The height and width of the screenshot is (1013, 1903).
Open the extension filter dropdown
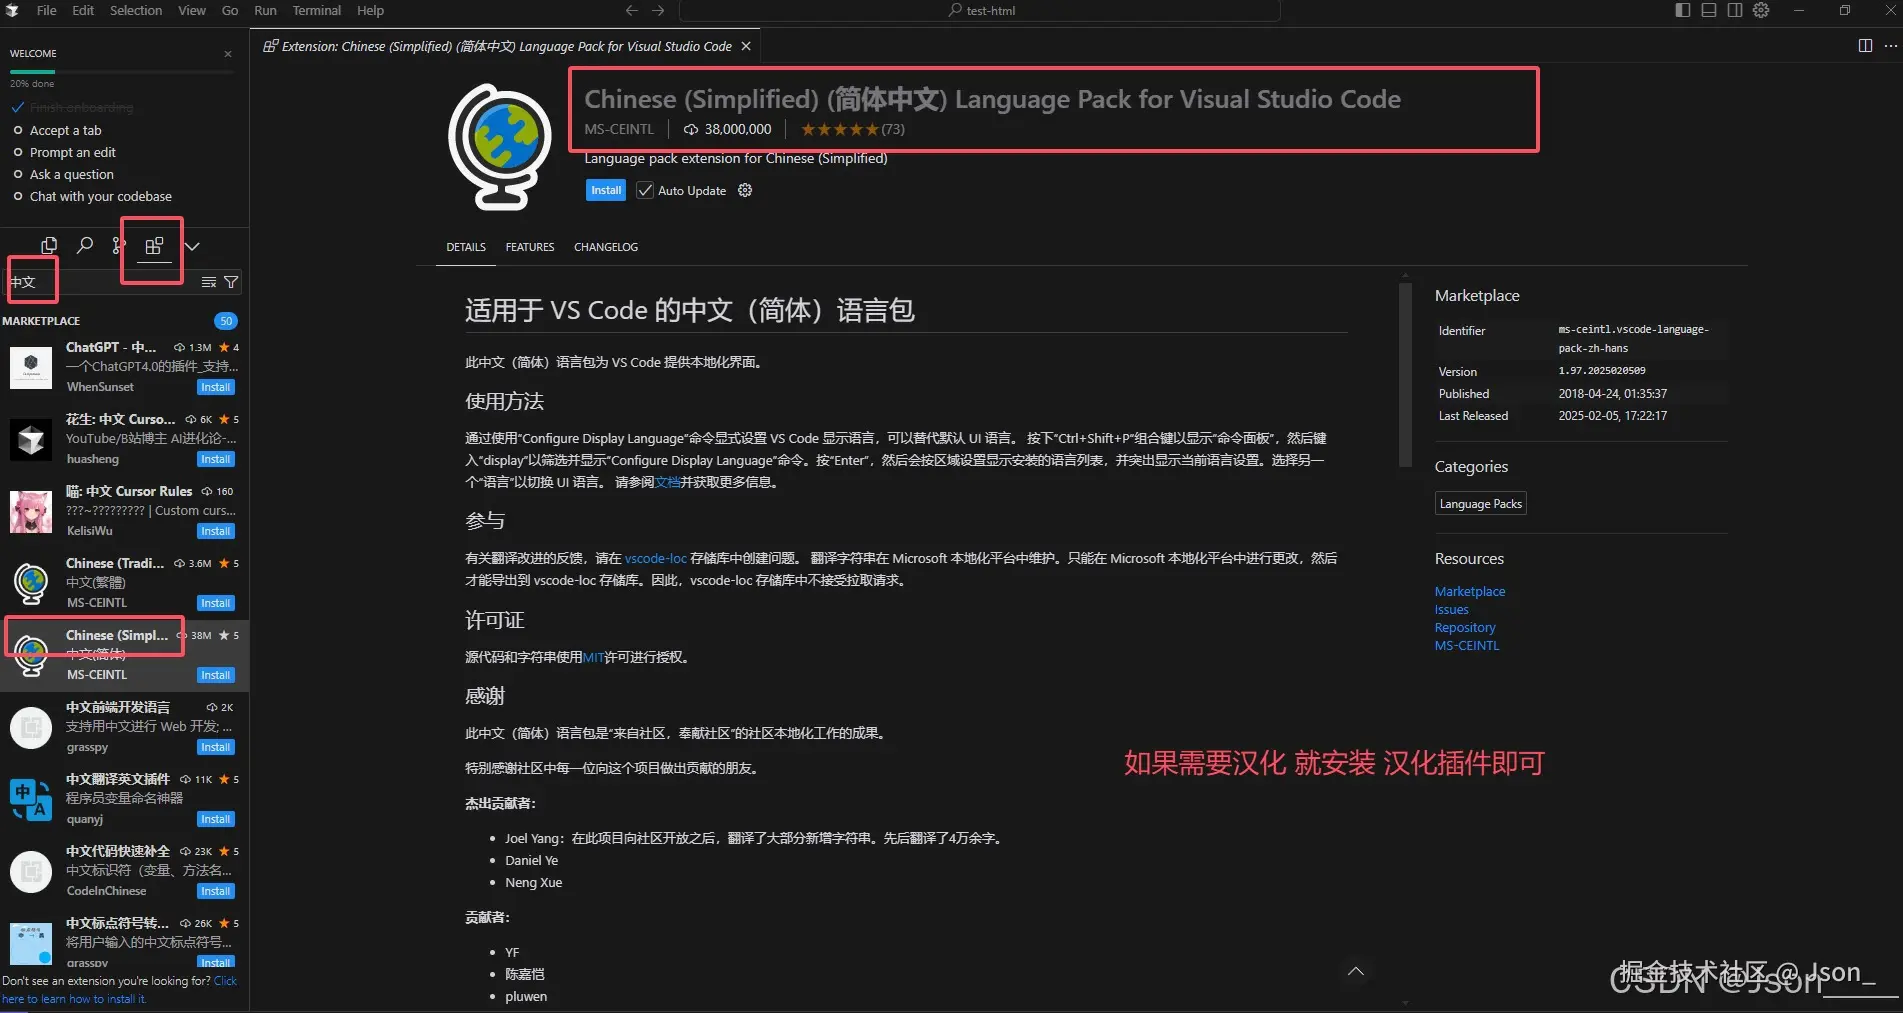[231, 282]
